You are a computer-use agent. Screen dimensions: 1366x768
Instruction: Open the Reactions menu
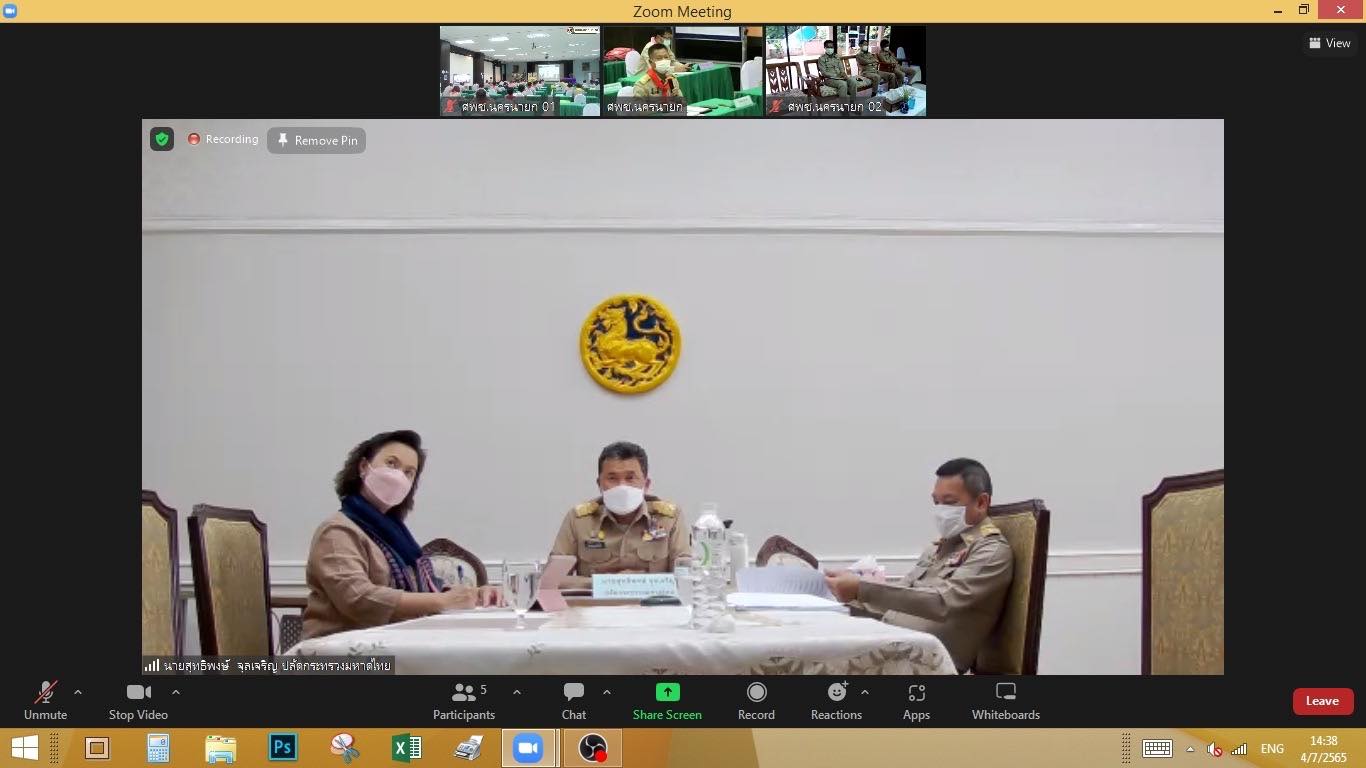836,700
